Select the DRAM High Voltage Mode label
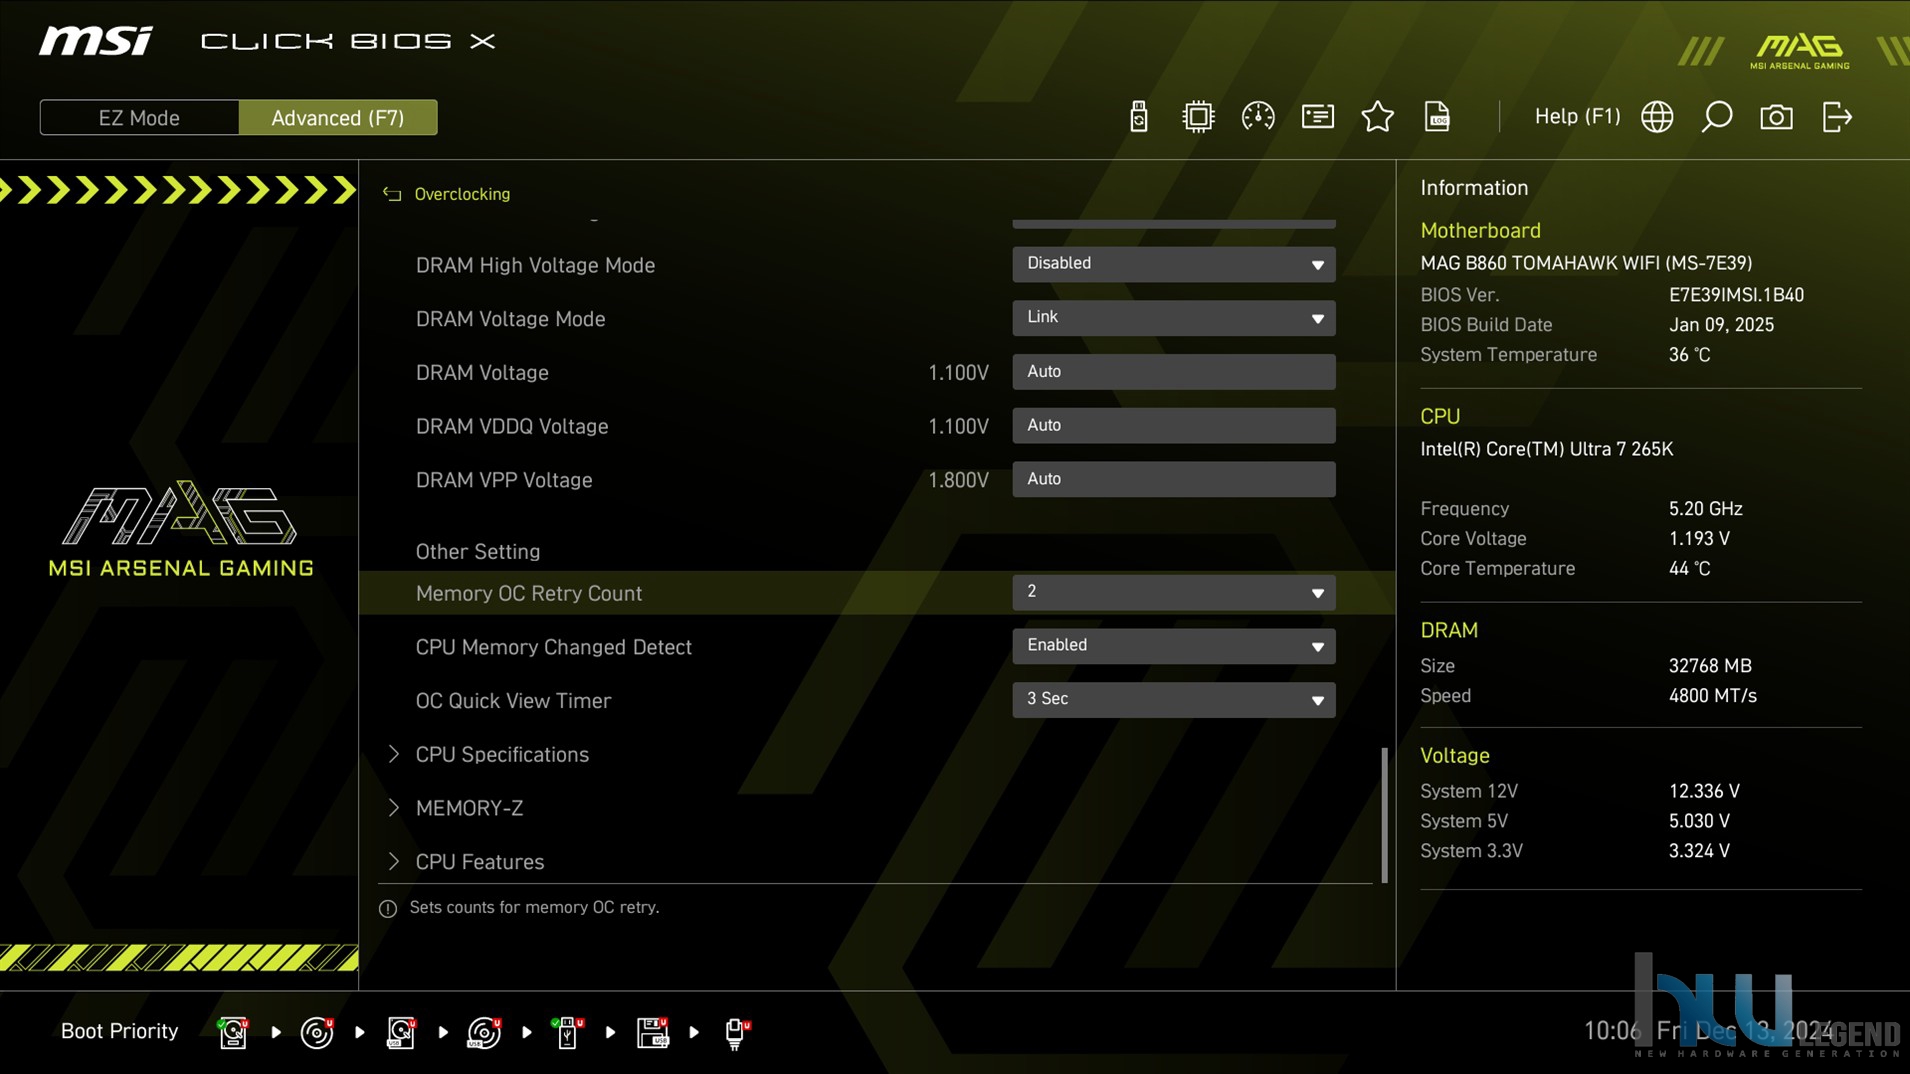1910x1074 pixels. 535,266
